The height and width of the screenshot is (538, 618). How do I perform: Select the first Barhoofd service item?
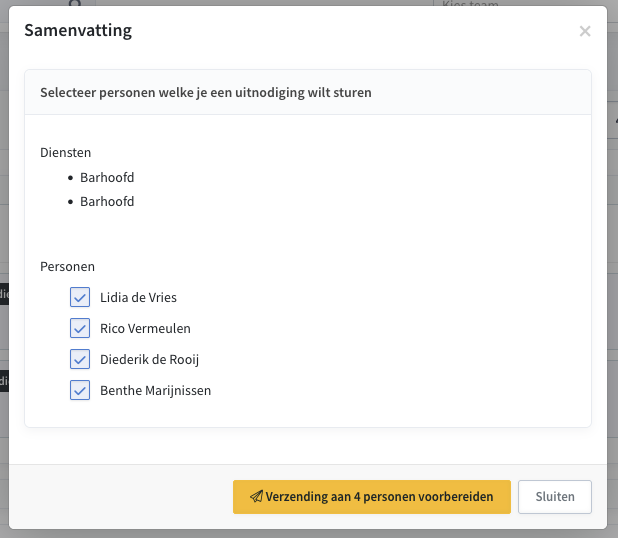107,178
